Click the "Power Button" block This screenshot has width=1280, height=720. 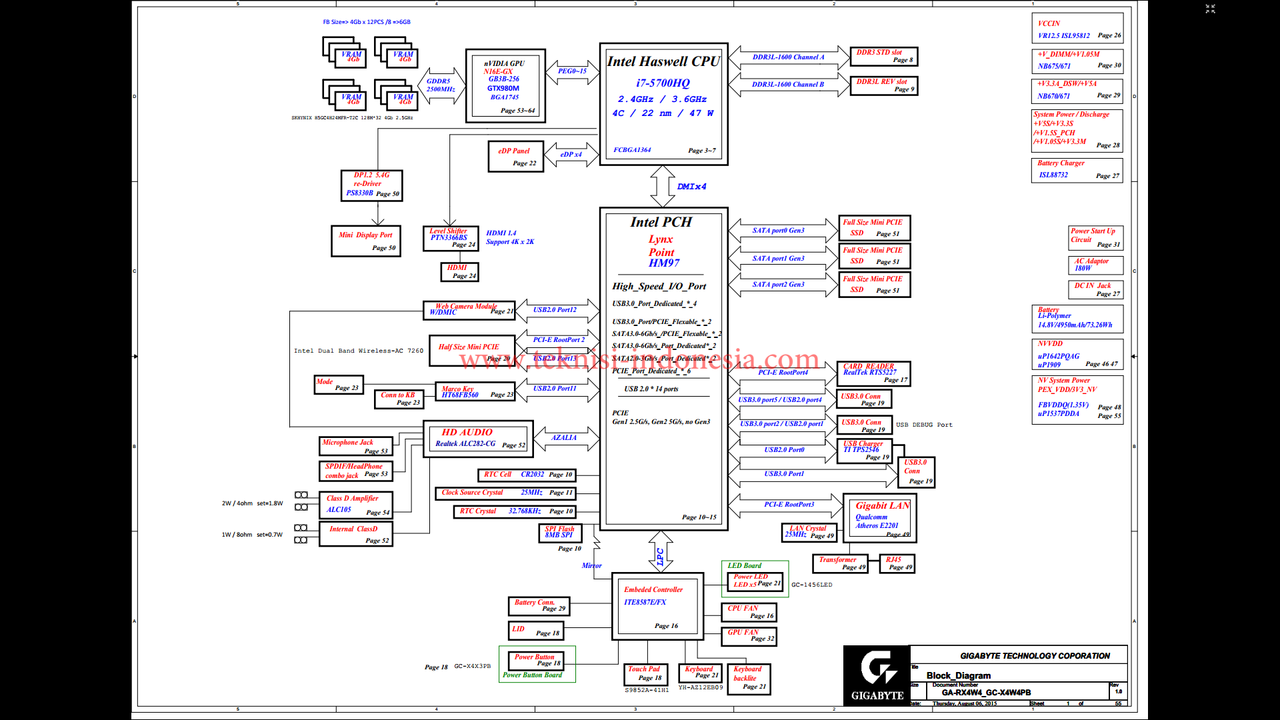pyautogui.click(x=537, y=659)
